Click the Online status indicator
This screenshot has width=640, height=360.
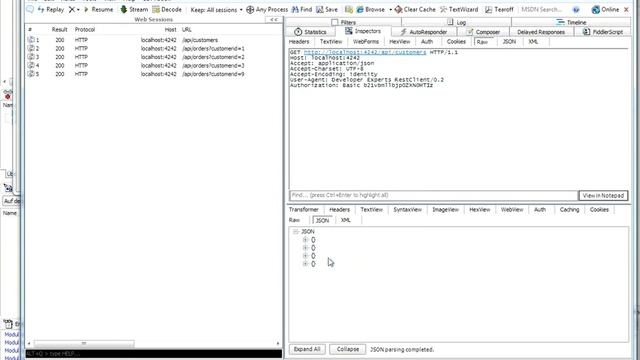[605, 9]
